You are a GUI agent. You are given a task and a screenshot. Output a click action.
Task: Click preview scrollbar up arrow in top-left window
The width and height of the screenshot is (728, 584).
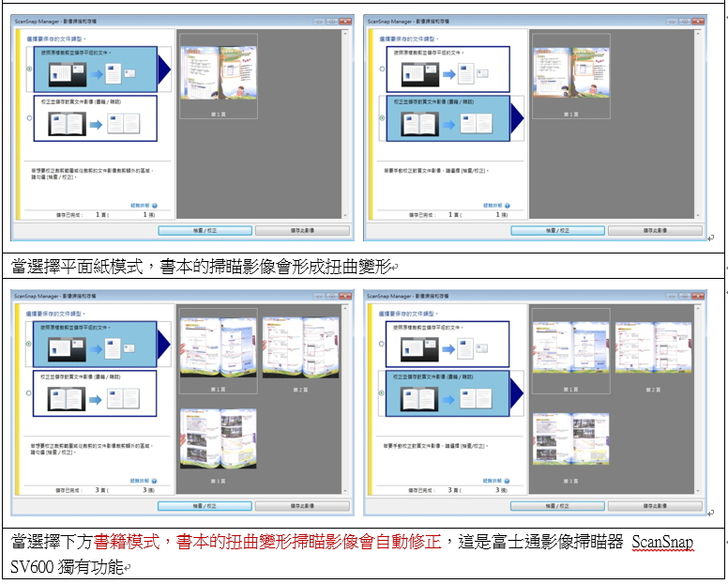point(345,33)
